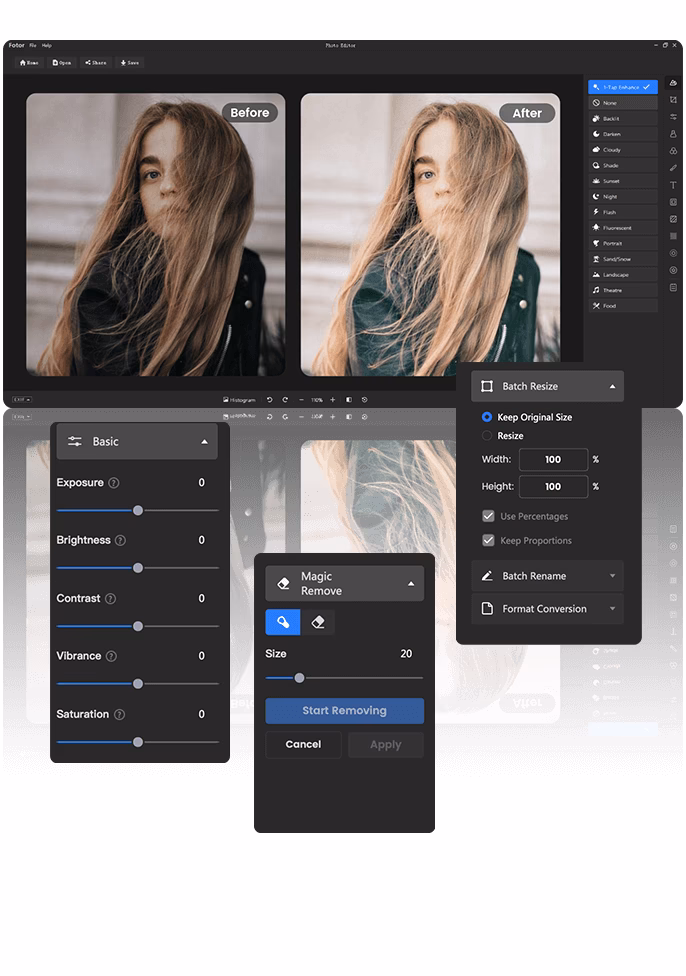Viewport: 686px width, 976px height.
Task: Choose the Cloudy scene preset
Action: 623,149
